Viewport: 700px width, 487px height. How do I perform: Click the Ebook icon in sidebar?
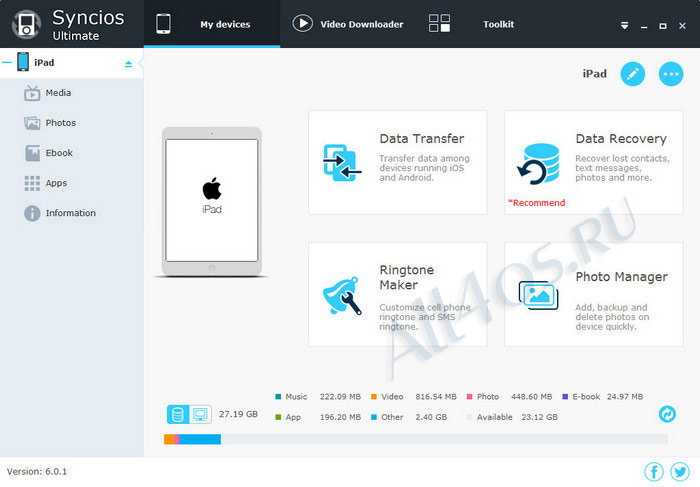[32, 153]
